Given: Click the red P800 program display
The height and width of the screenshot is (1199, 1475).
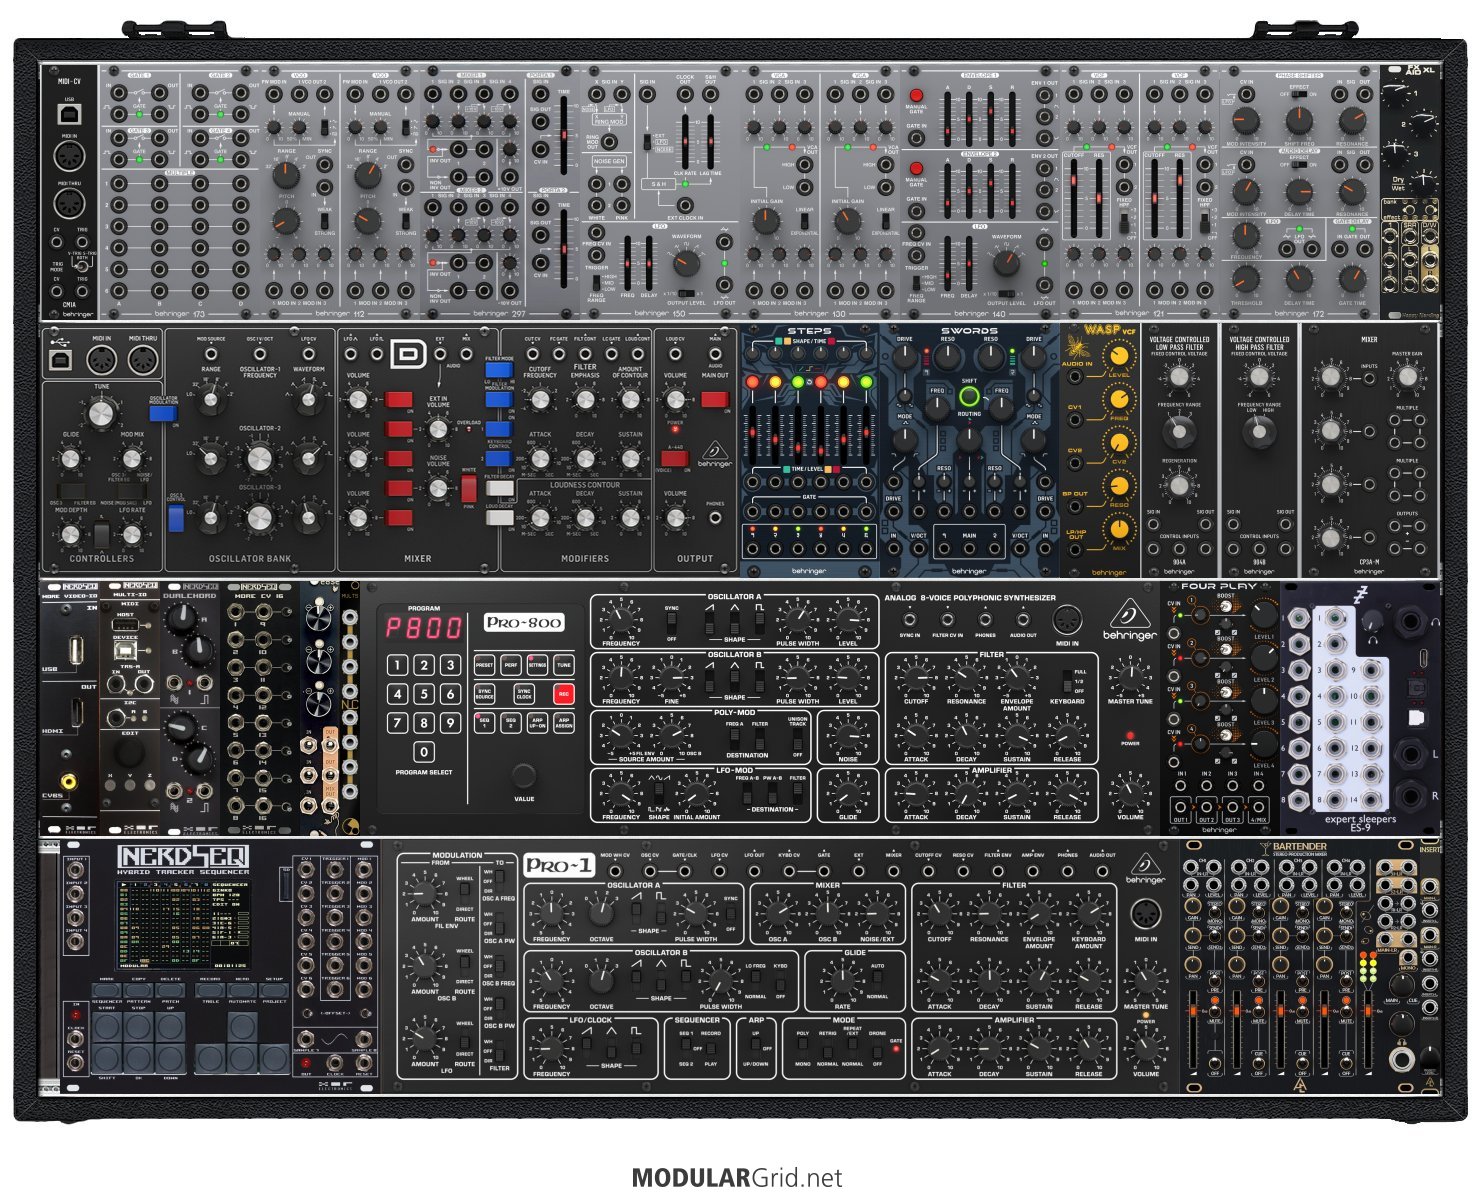Looking at the screenshot, I should point(424,627).
